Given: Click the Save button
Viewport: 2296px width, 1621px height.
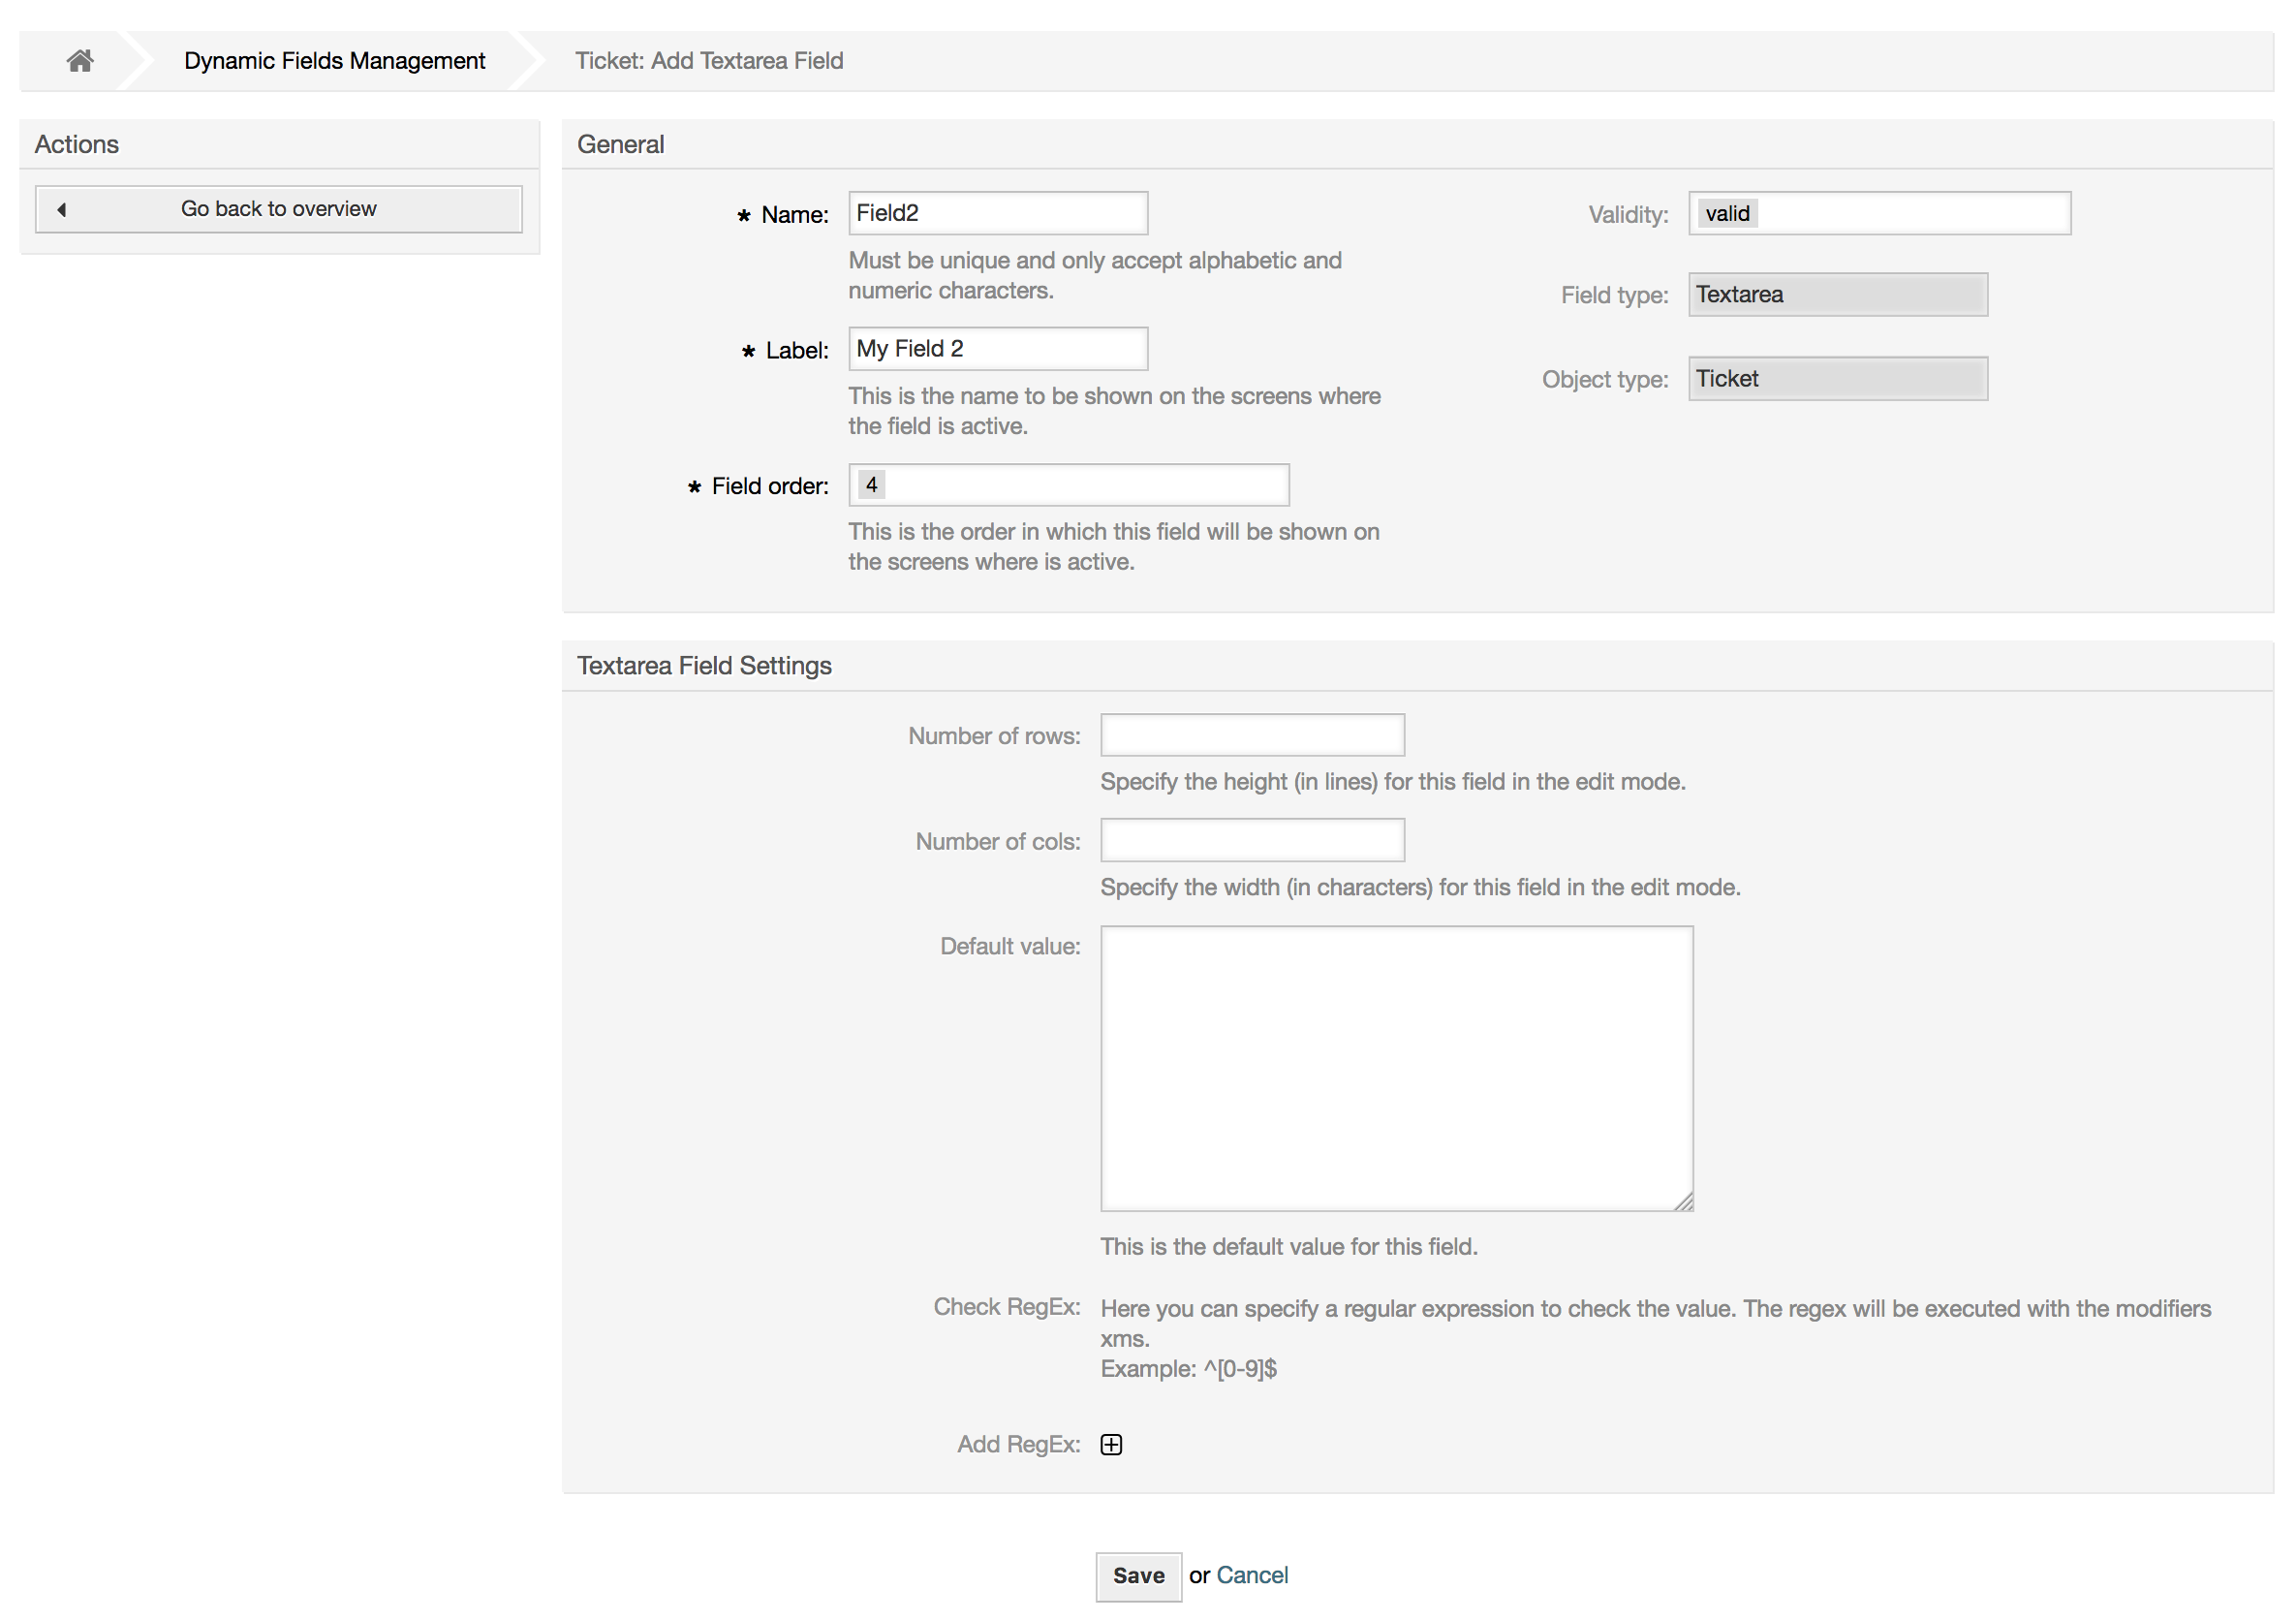Looking at the screenshot, I should [1138, 1574].
